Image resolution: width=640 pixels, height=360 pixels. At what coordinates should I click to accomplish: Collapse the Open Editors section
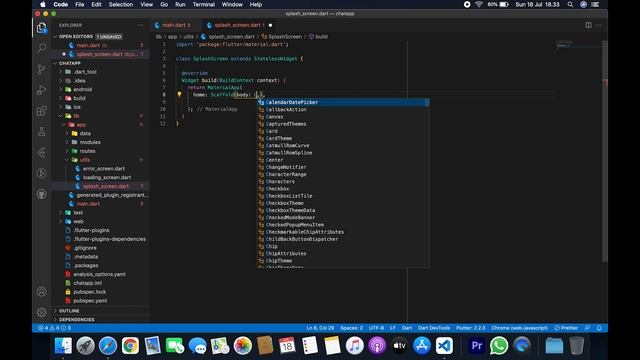pyautogui.click(x=76, y=36)
